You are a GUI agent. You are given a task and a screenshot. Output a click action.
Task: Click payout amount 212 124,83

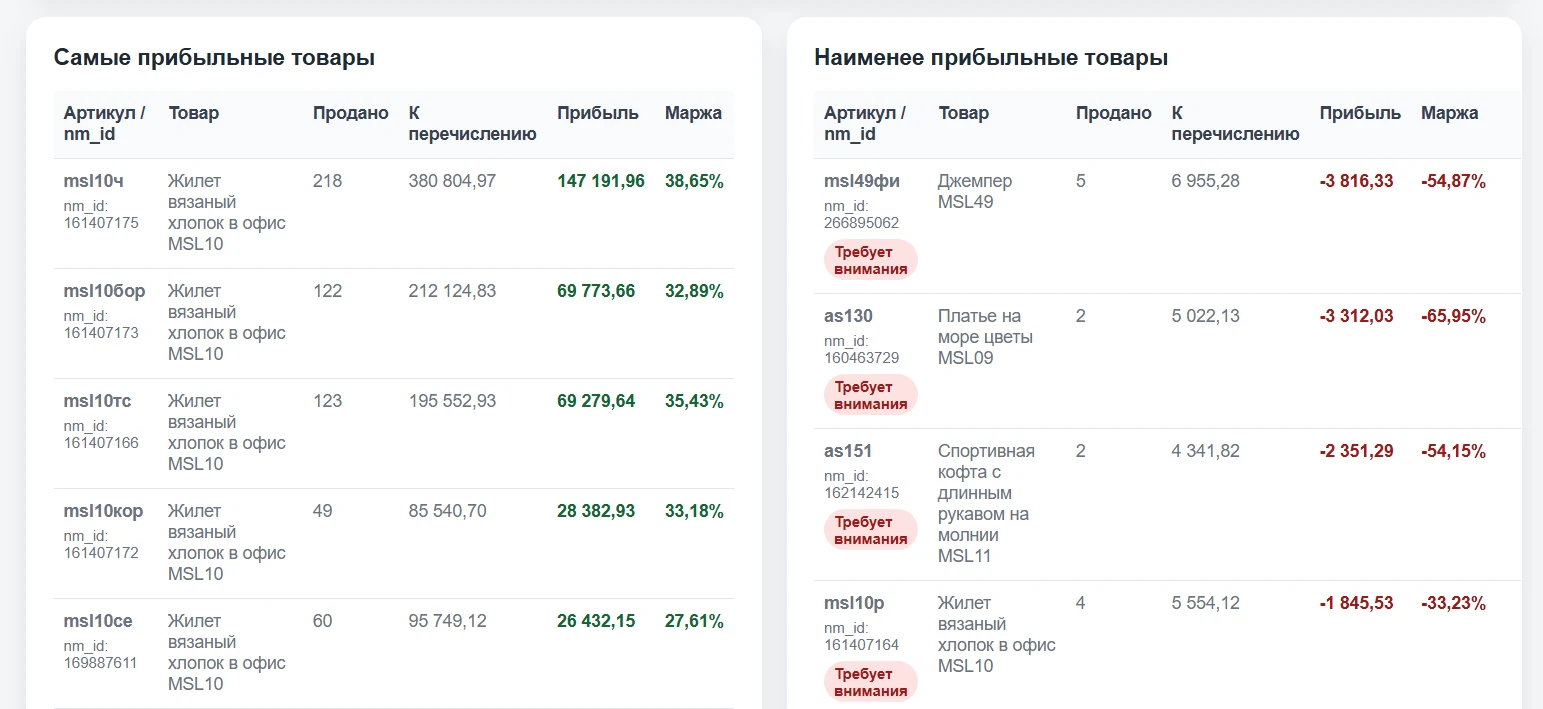[452, 291]
